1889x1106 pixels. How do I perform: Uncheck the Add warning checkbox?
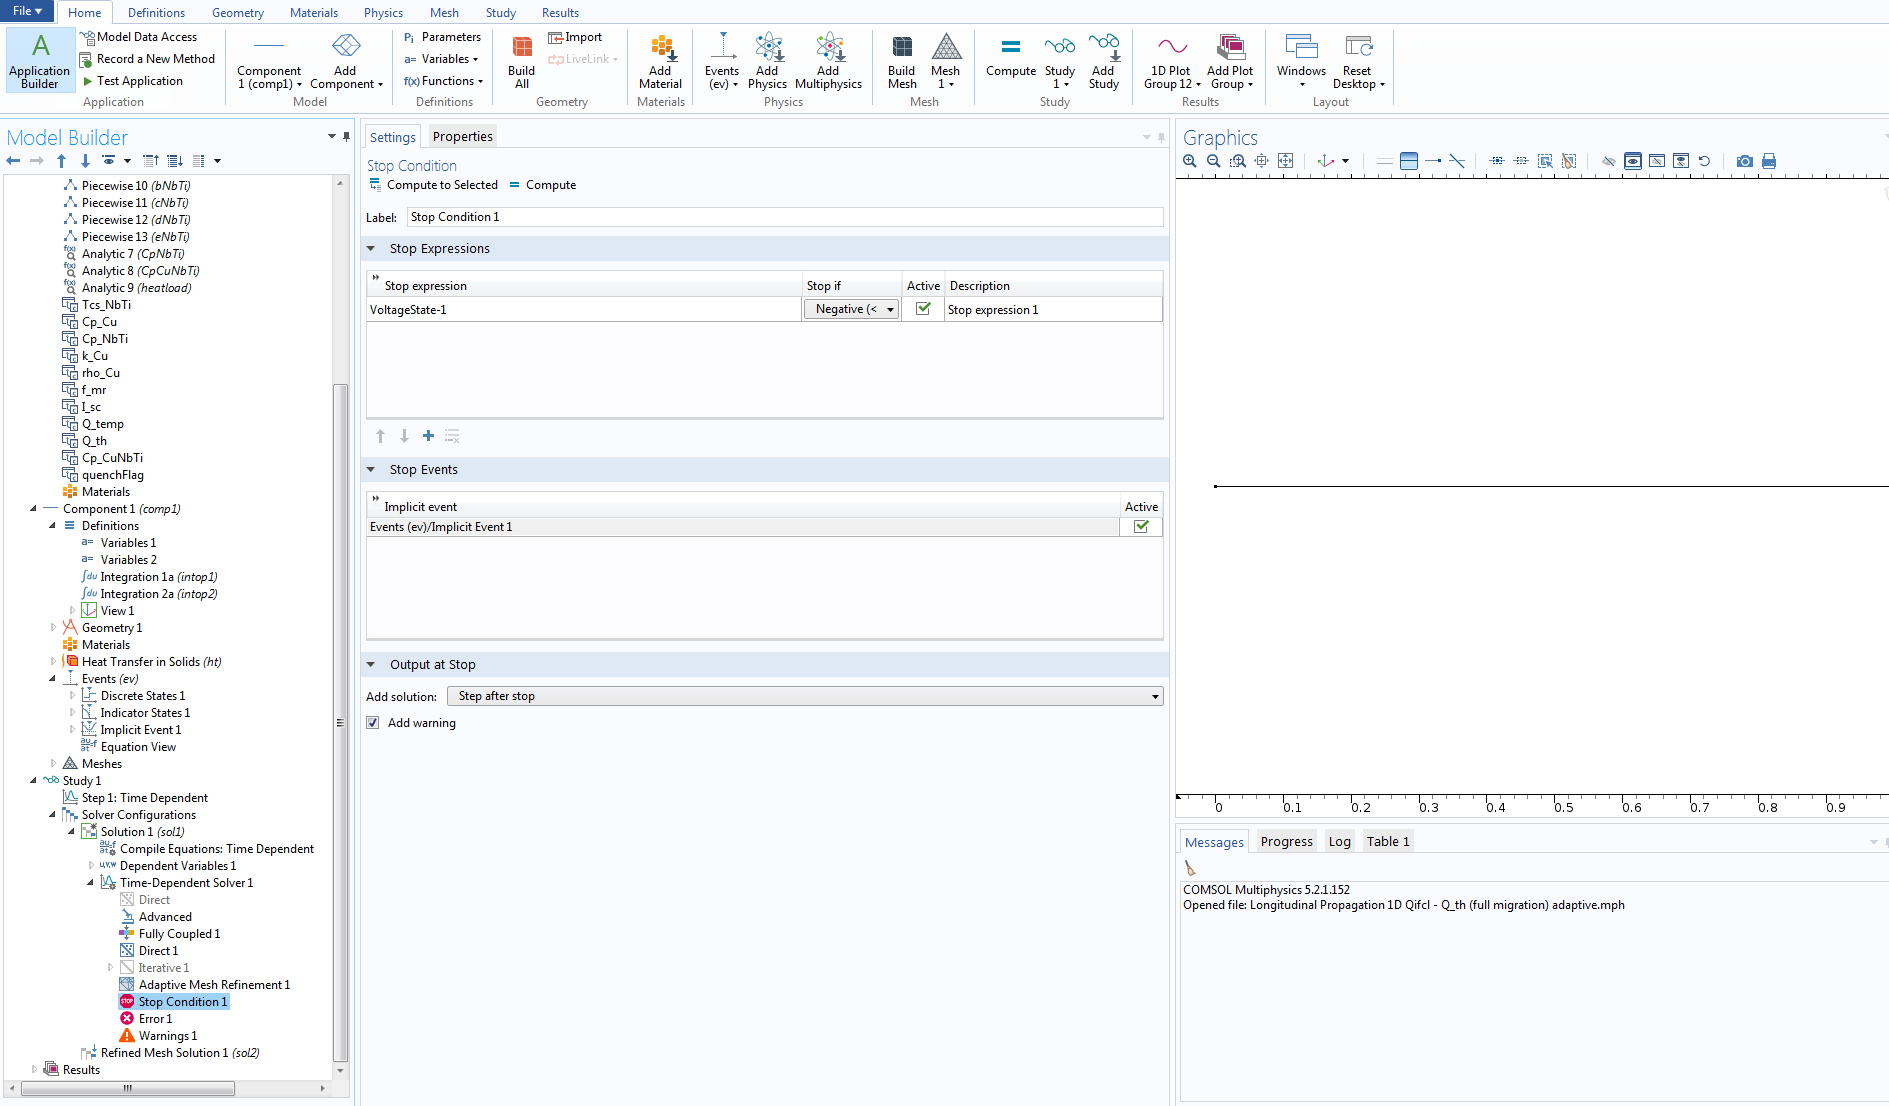[x=373, y=723]
